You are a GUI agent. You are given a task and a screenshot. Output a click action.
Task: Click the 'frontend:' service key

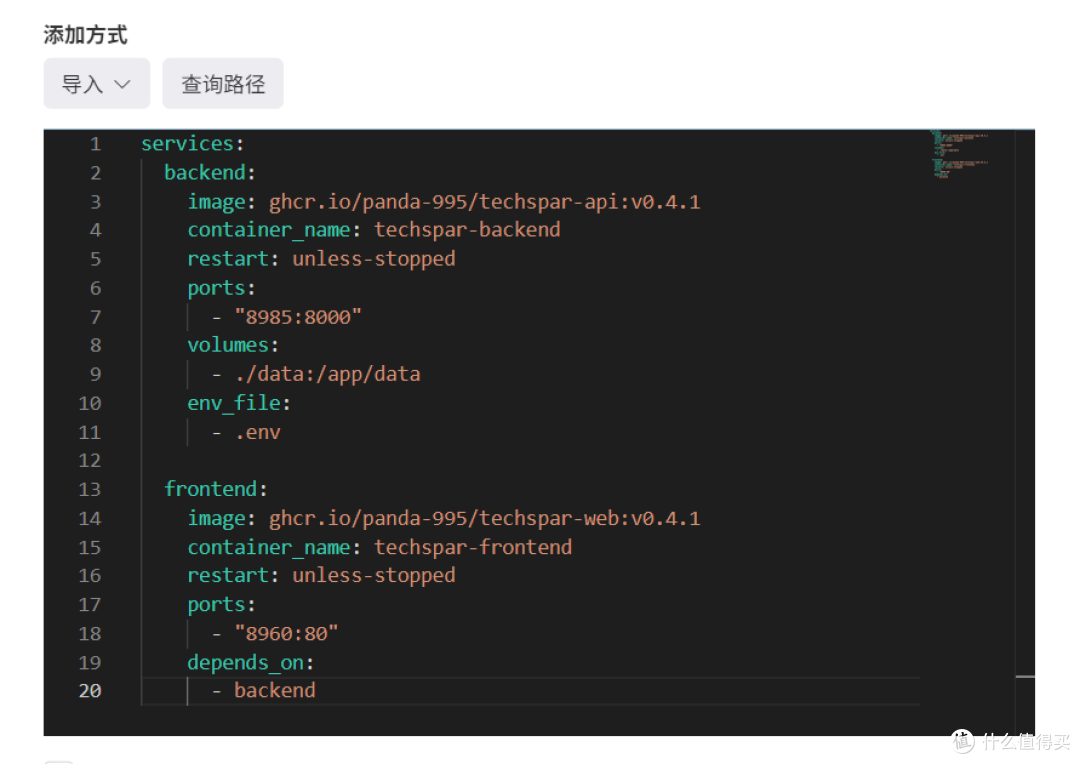216,488
